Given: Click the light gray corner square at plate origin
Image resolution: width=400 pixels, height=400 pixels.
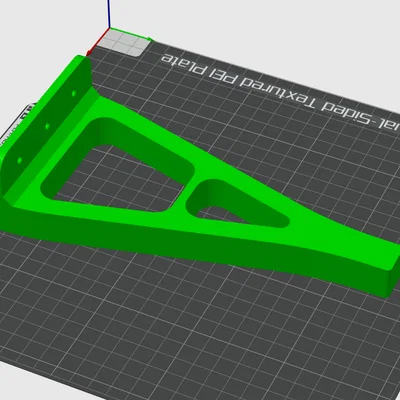Looking at the screenshot, I should click(124, 43).
